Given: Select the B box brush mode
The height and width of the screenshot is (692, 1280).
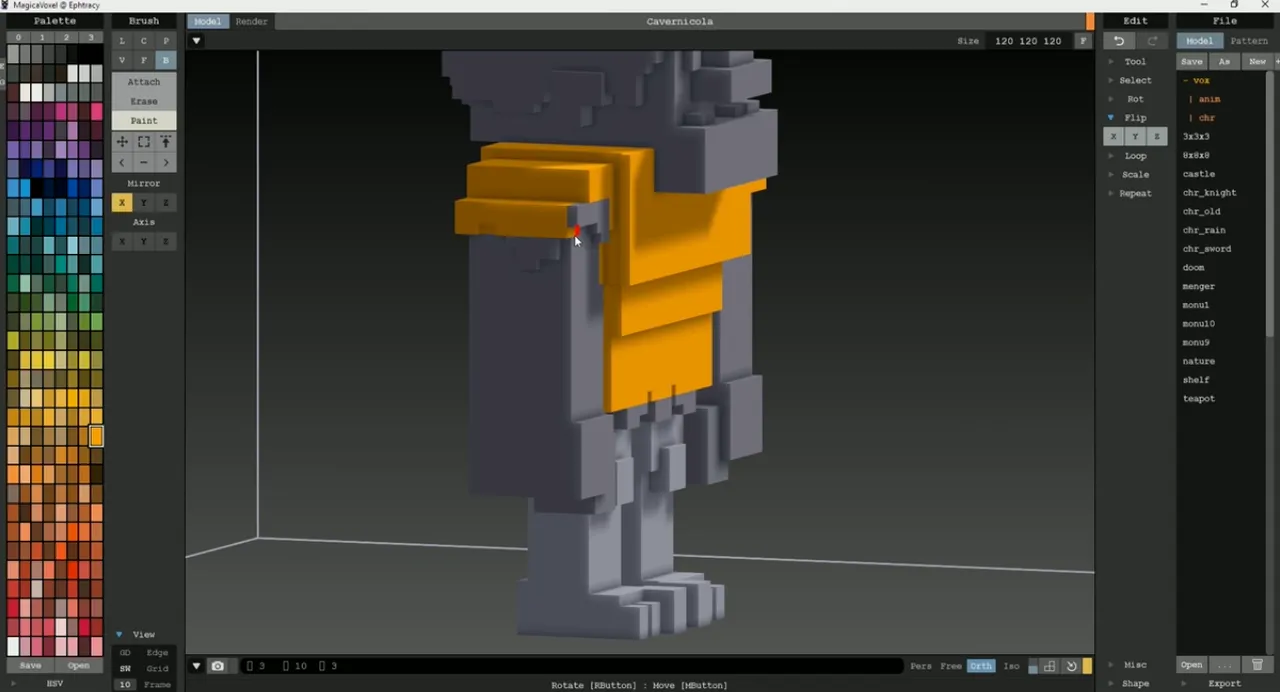Looking at the screenshot, I should tap(166, 60).
